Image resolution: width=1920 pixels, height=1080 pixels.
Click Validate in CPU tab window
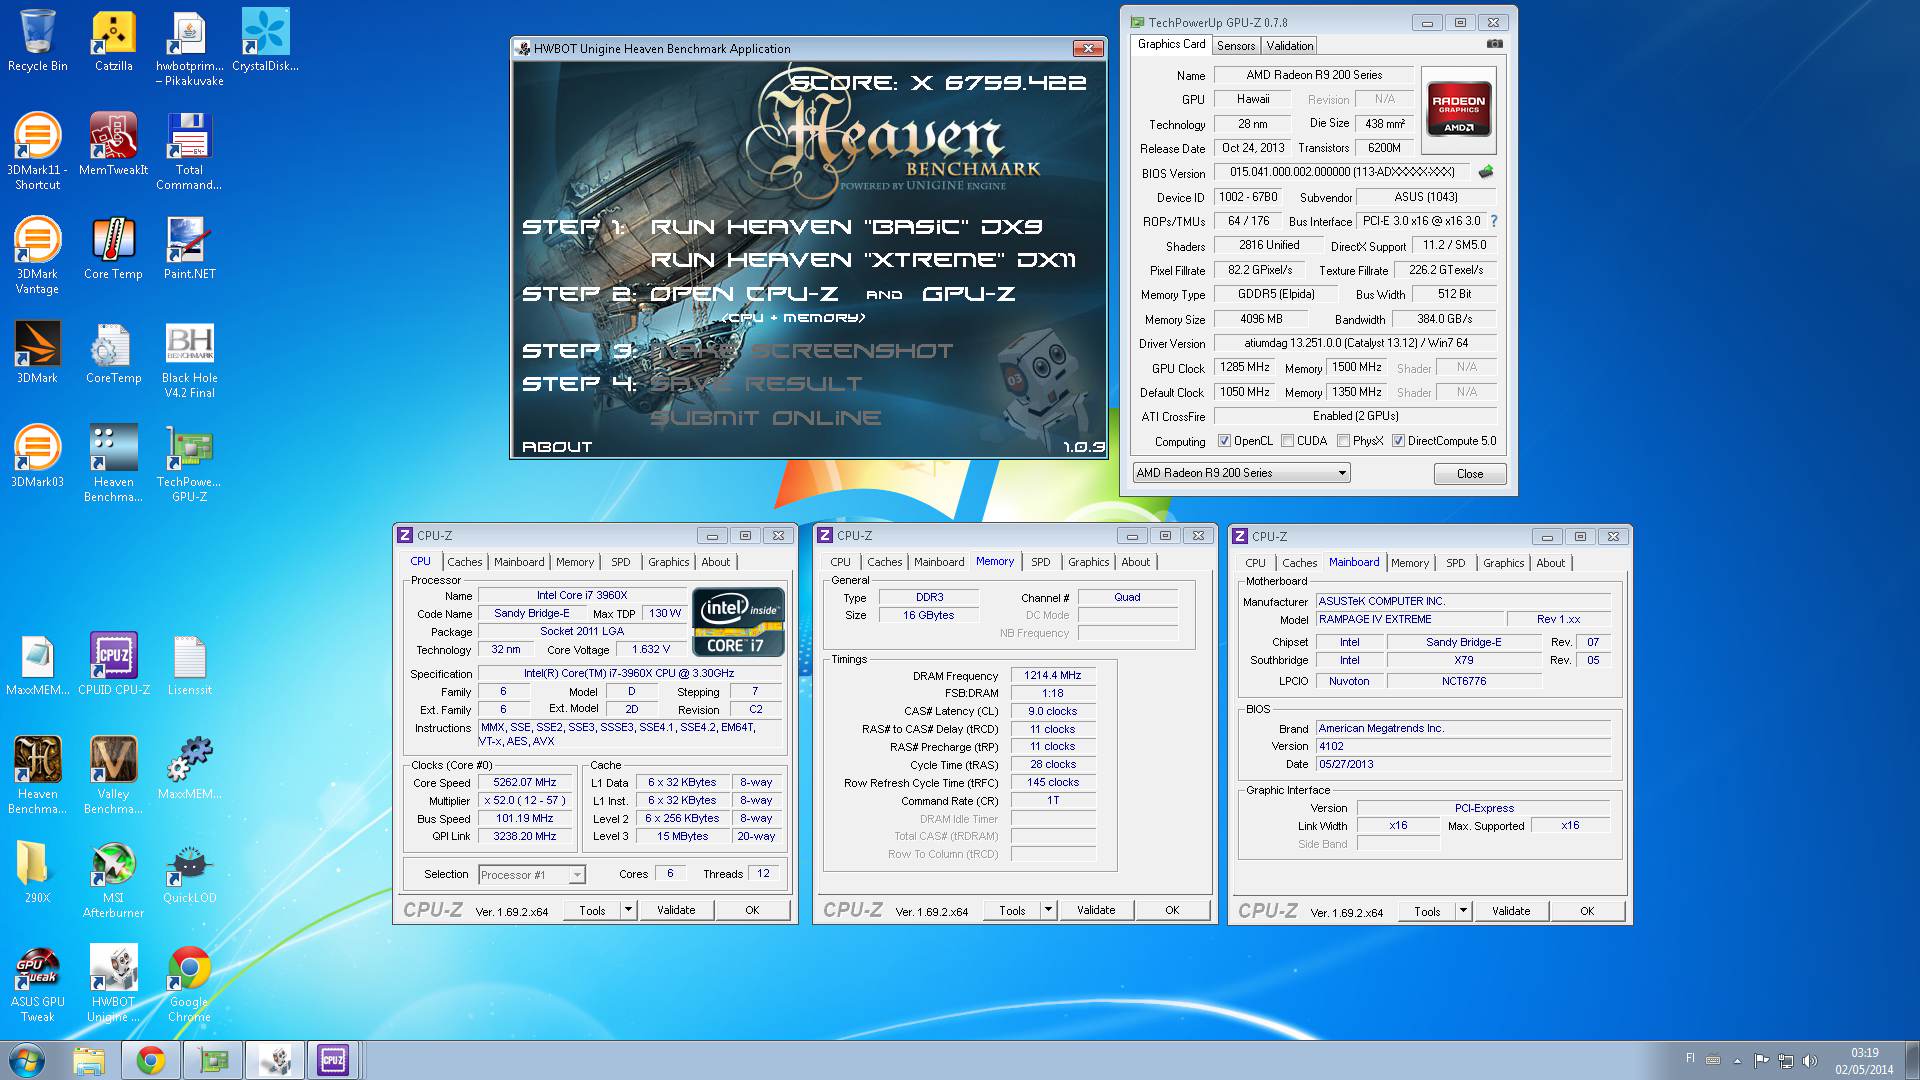pos(676,910)
